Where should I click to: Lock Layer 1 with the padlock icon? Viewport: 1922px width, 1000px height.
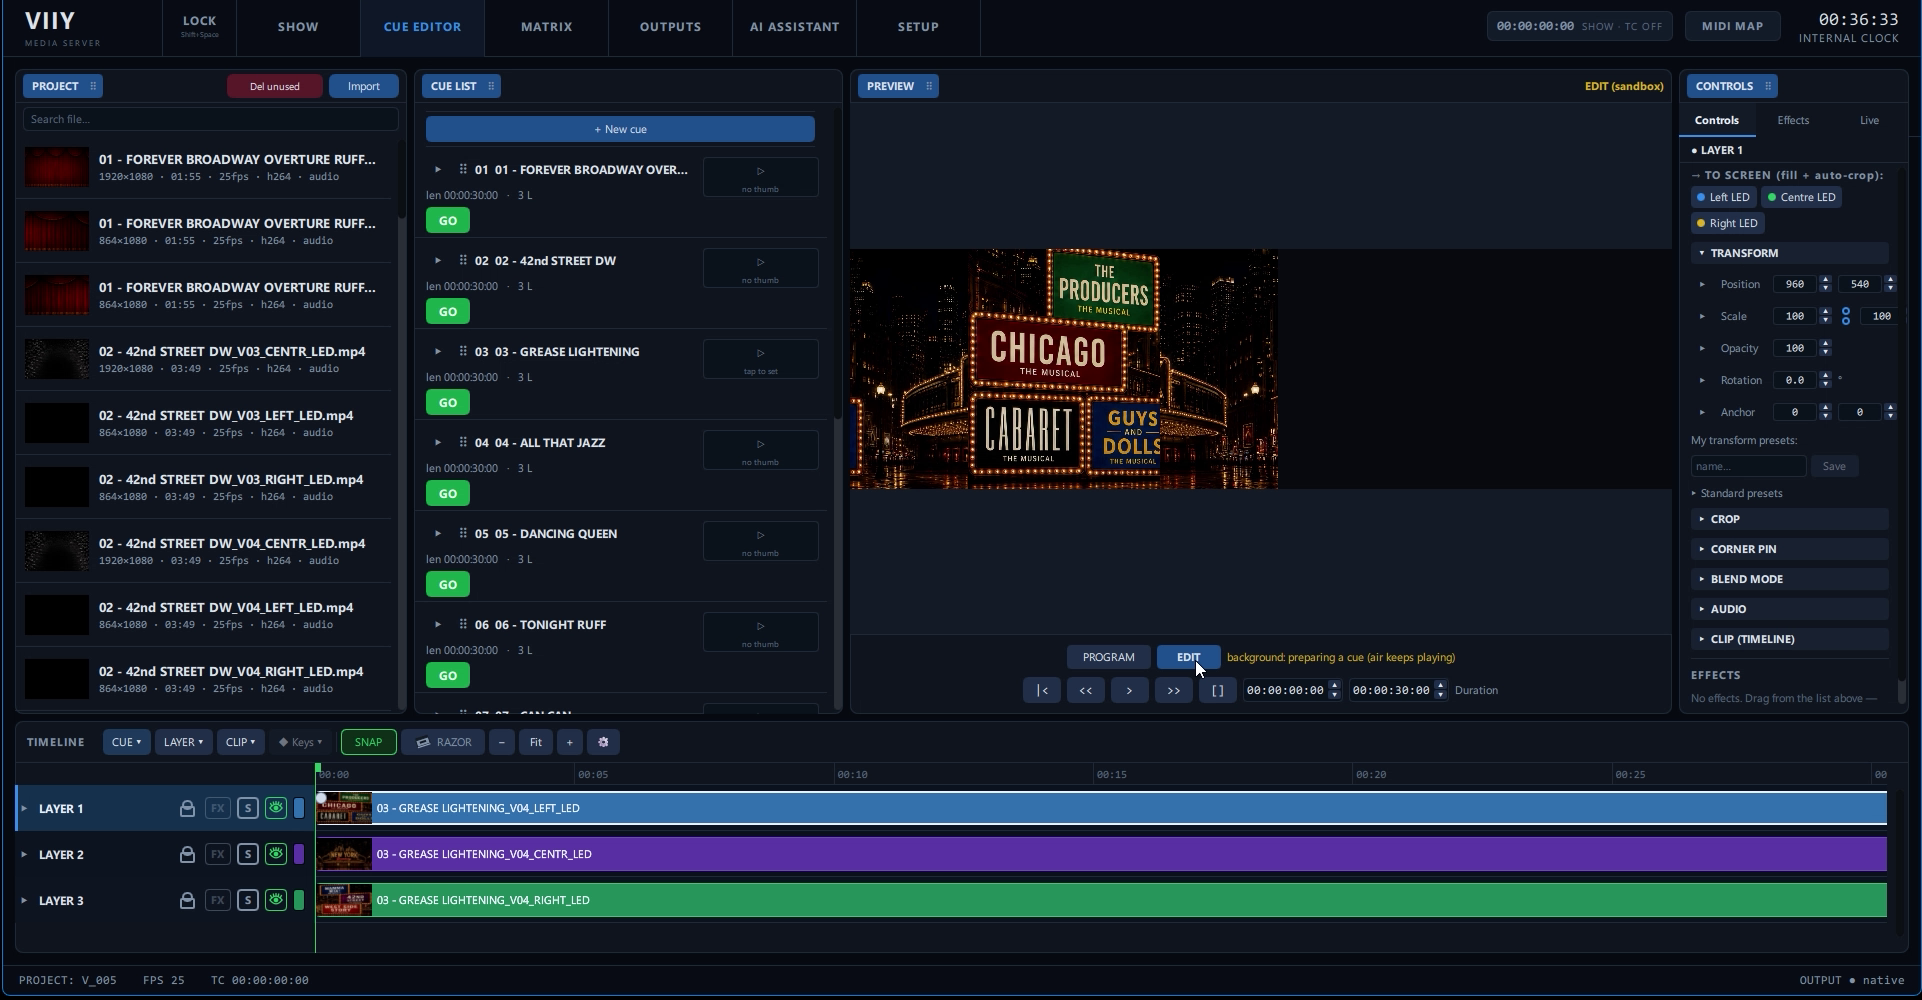point(187,808)
